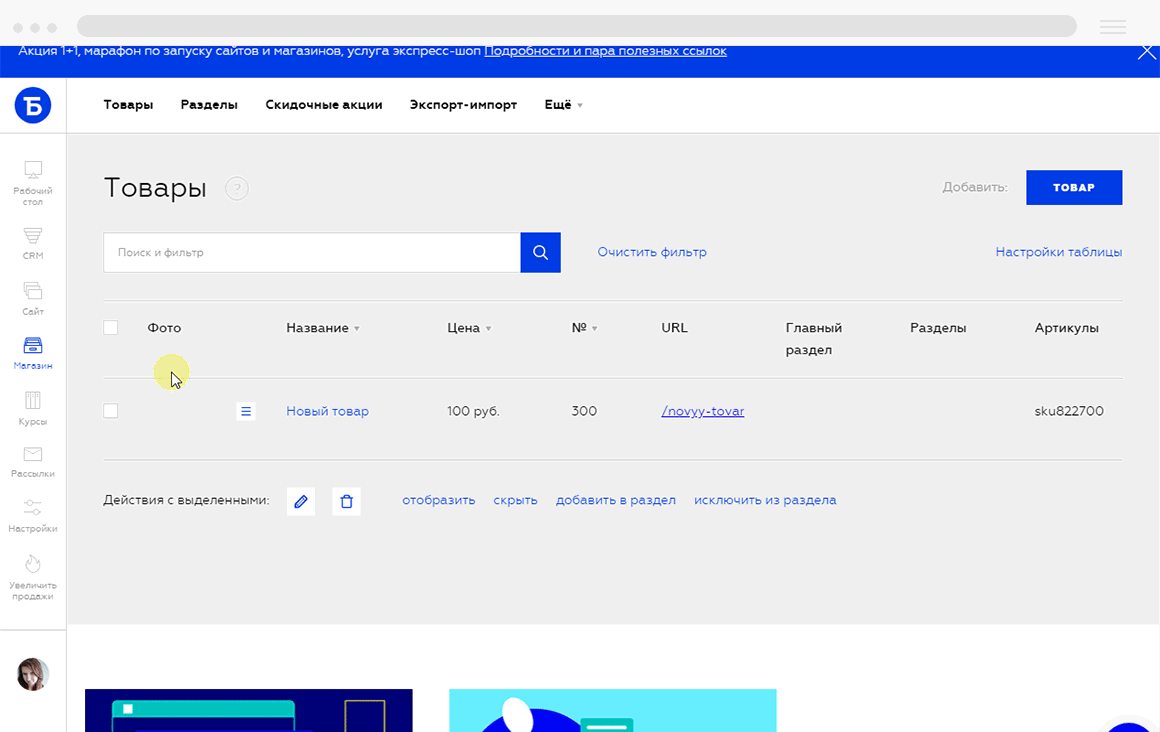
Task: Click the Фото column header
Action: click(164, 328)
